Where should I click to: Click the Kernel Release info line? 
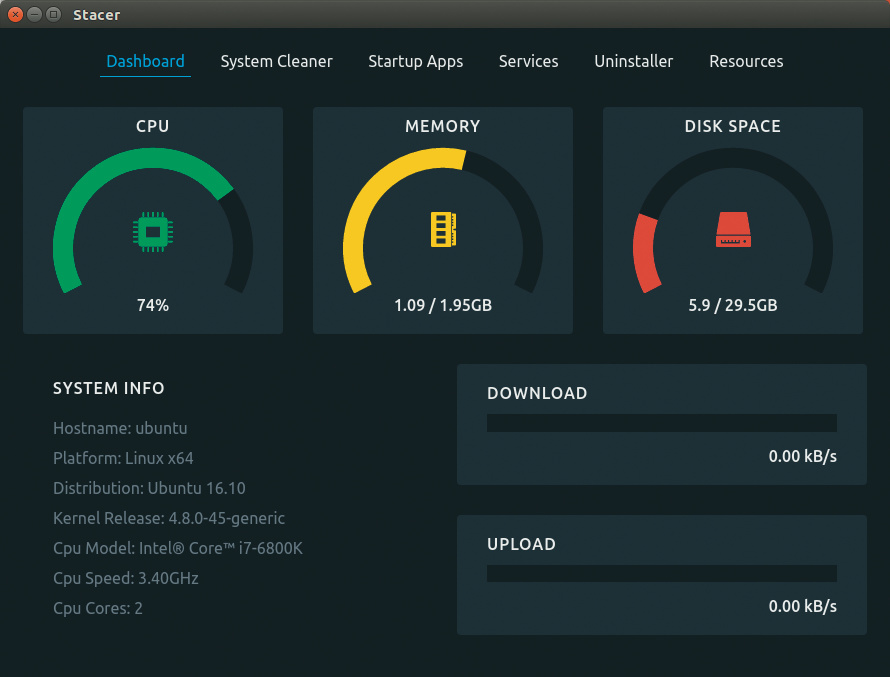tap(169, 518)
